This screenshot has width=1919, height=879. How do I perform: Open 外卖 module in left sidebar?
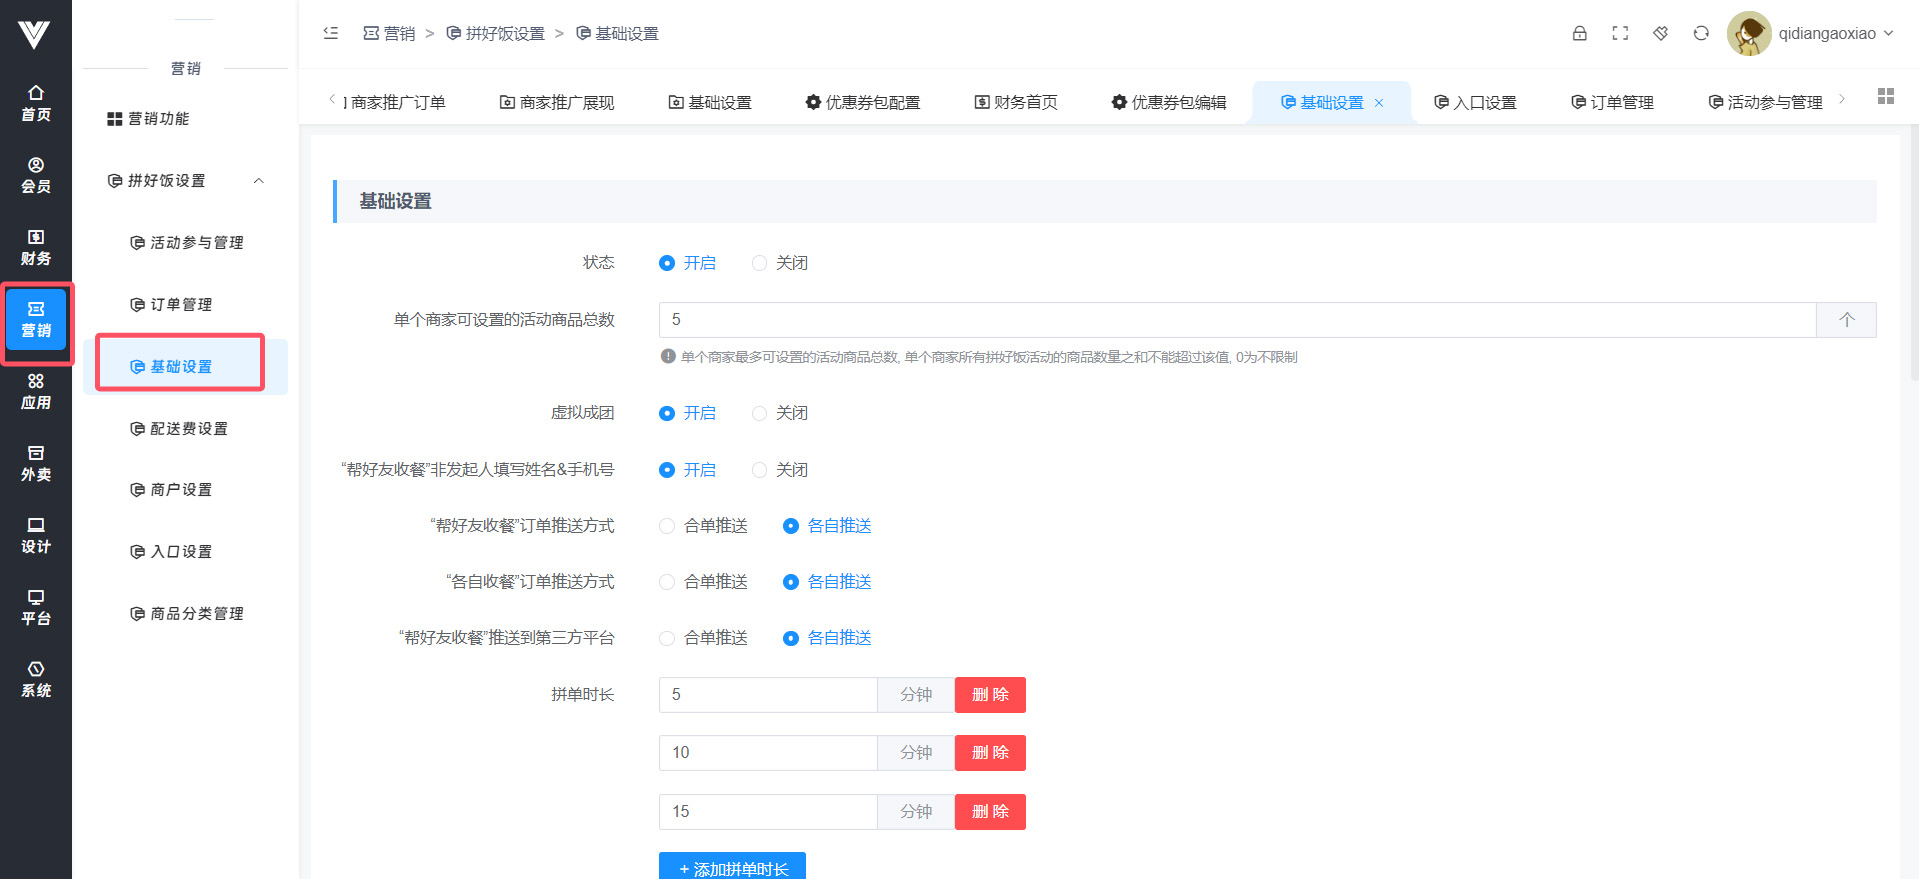[x=36, y=463]
